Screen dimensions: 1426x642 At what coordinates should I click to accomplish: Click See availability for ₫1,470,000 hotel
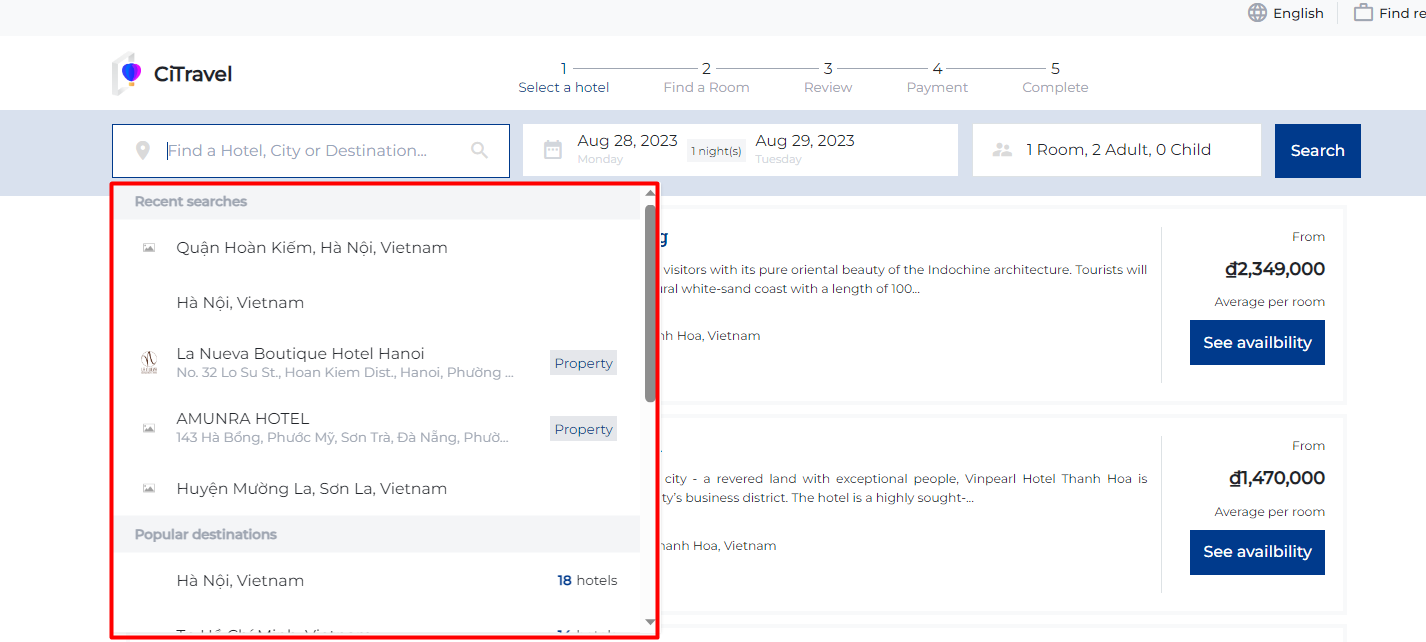(x=1256, y=552)
